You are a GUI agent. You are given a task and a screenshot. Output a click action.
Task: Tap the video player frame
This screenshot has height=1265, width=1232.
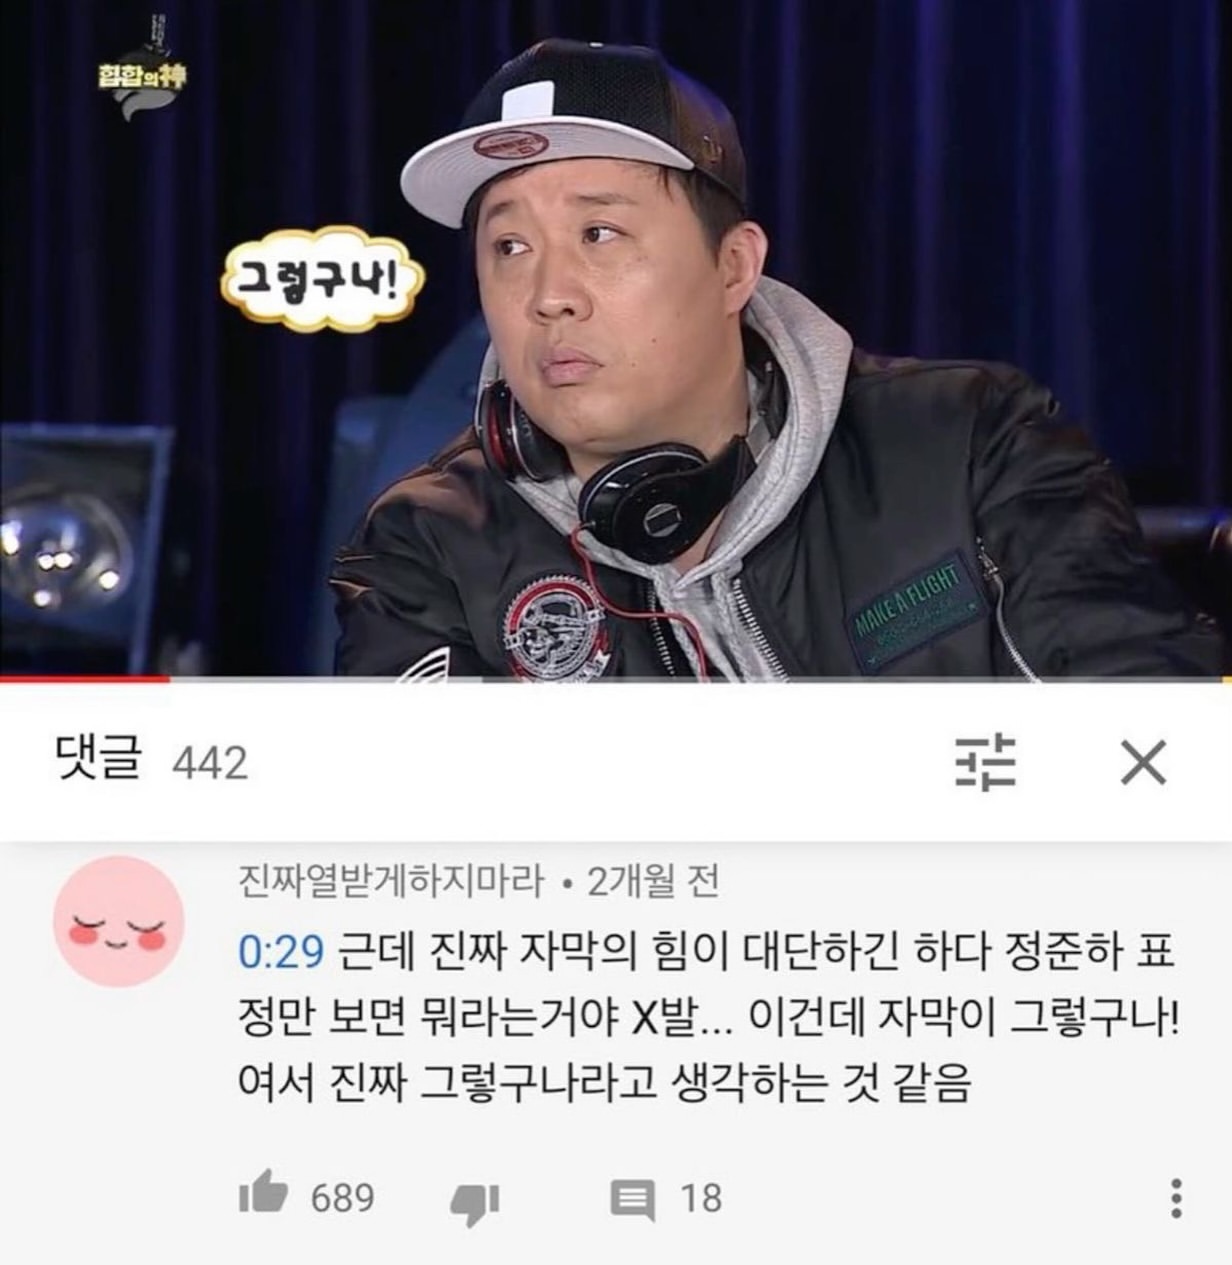(616, 338)
